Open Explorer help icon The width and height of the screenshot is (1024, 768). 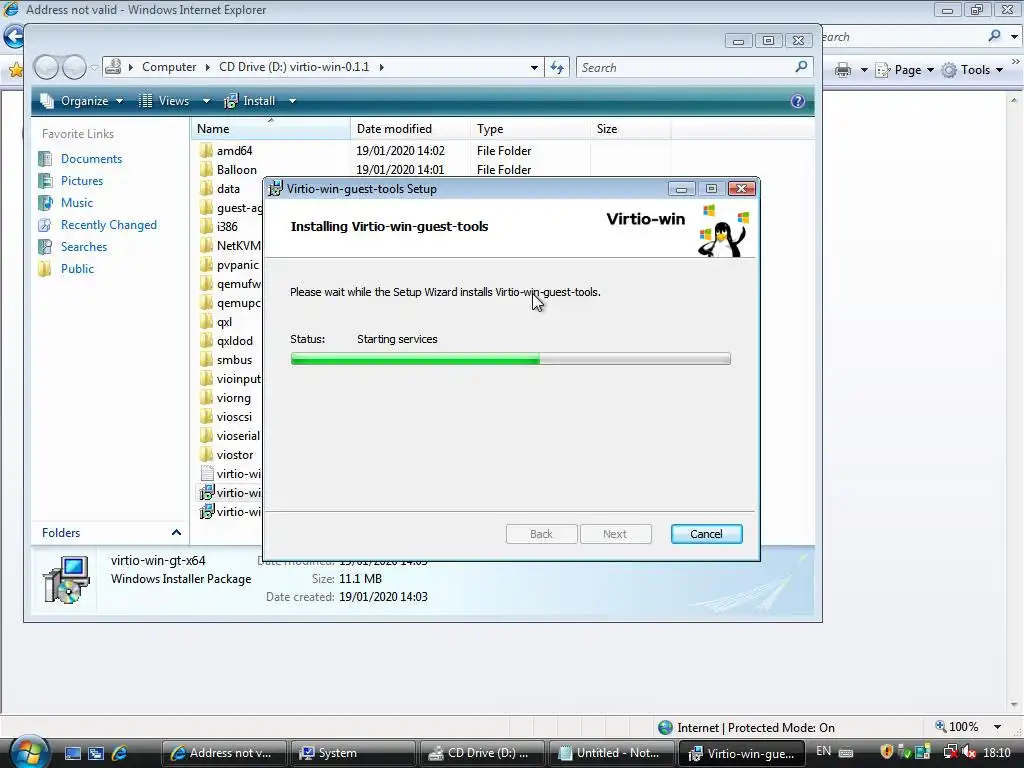(797, 101)
